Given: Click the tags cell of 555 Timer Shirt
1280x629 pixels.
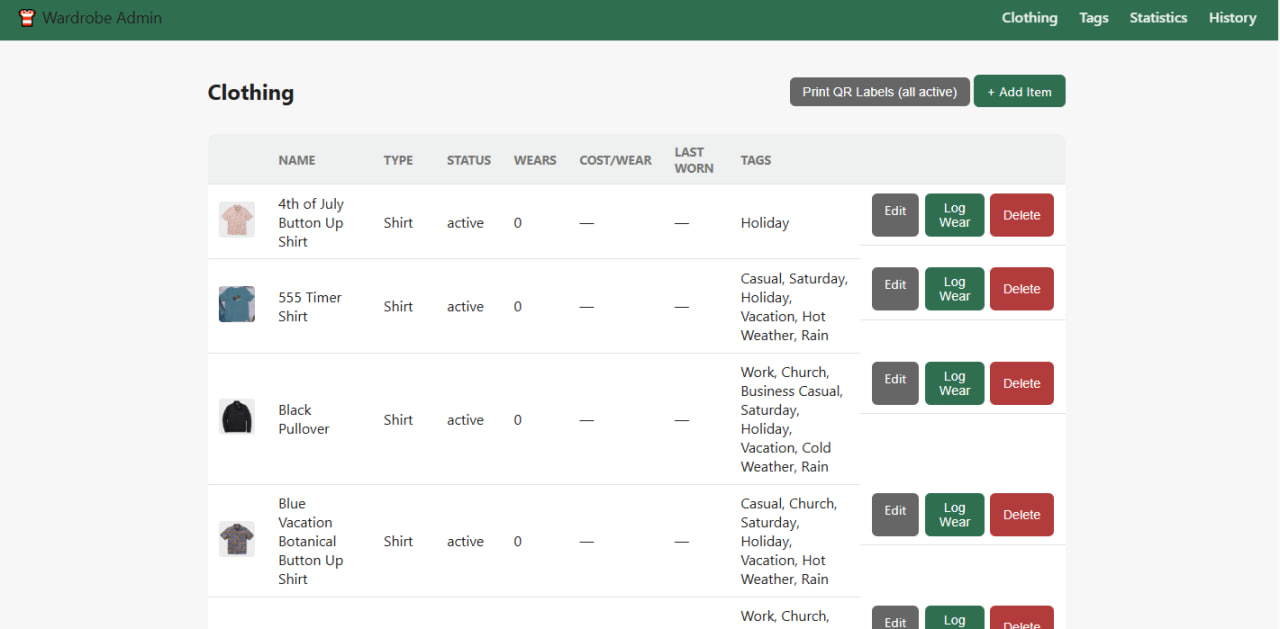Looking at the screenshot, I should tap(794, 307).
